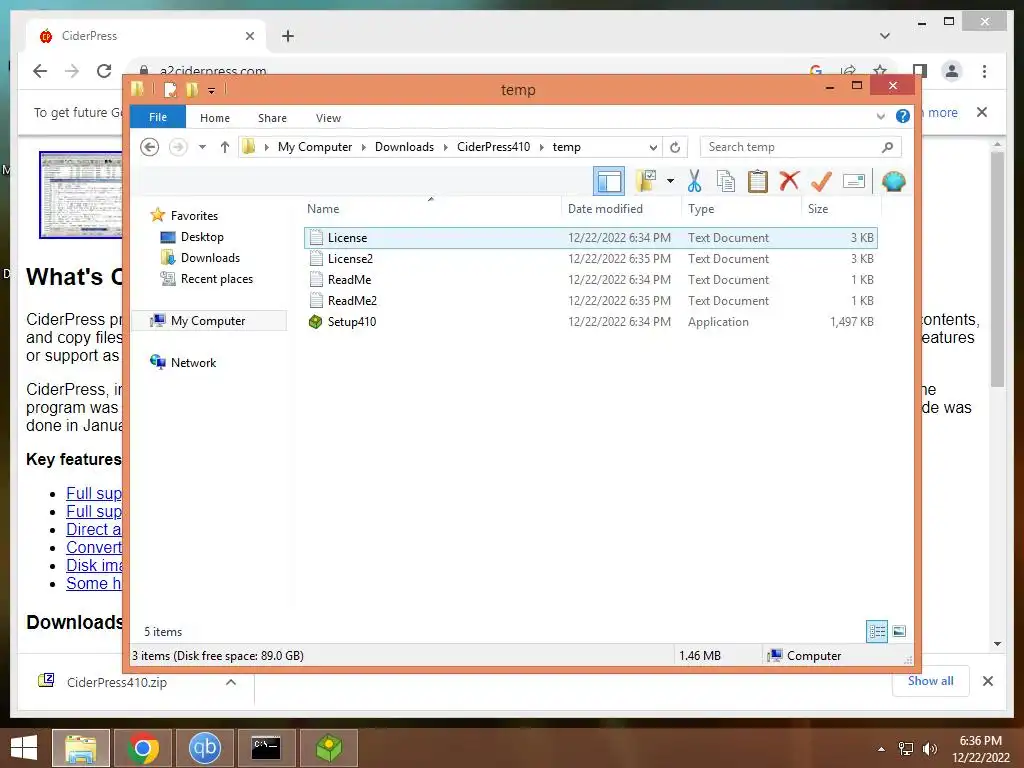
Task: Select Favorites in the navigation pane
Action: tap(194, 216)
